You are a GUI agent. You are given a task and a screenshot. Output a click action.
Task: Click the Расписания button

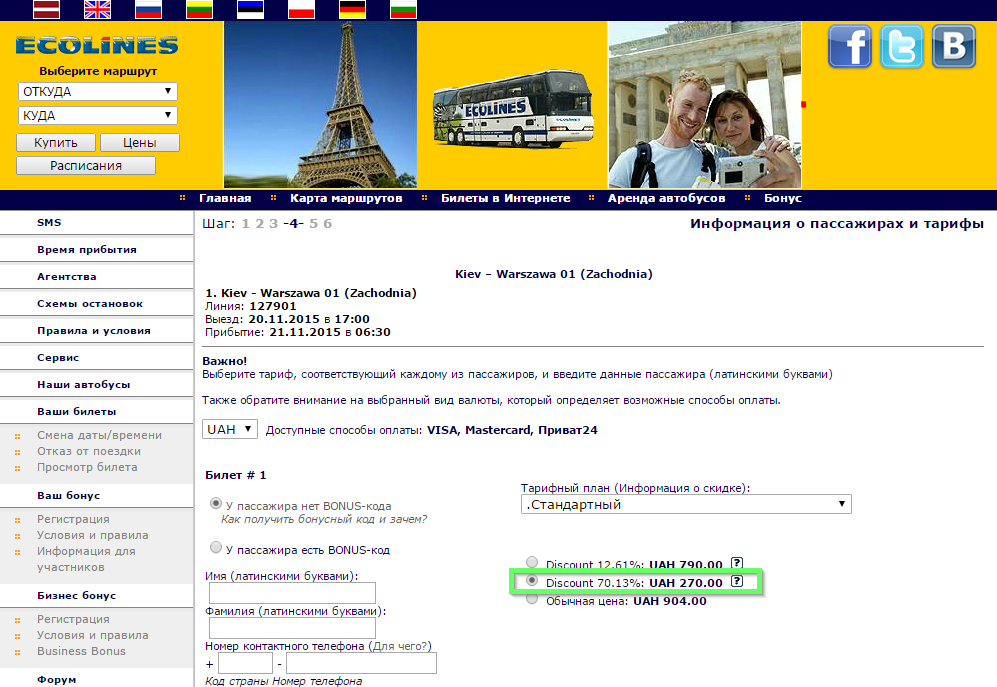[x=86, y=165]
